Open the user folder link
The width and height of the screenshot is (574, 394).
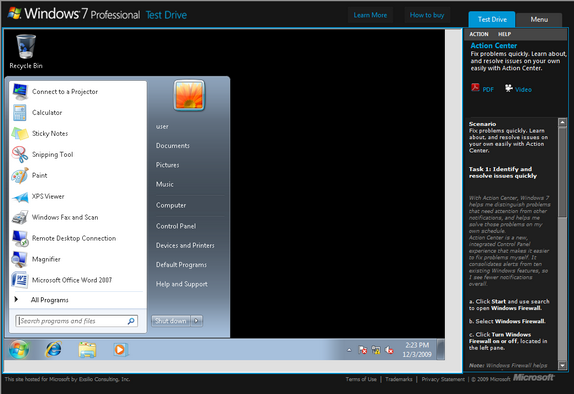(x=162, y=127)
